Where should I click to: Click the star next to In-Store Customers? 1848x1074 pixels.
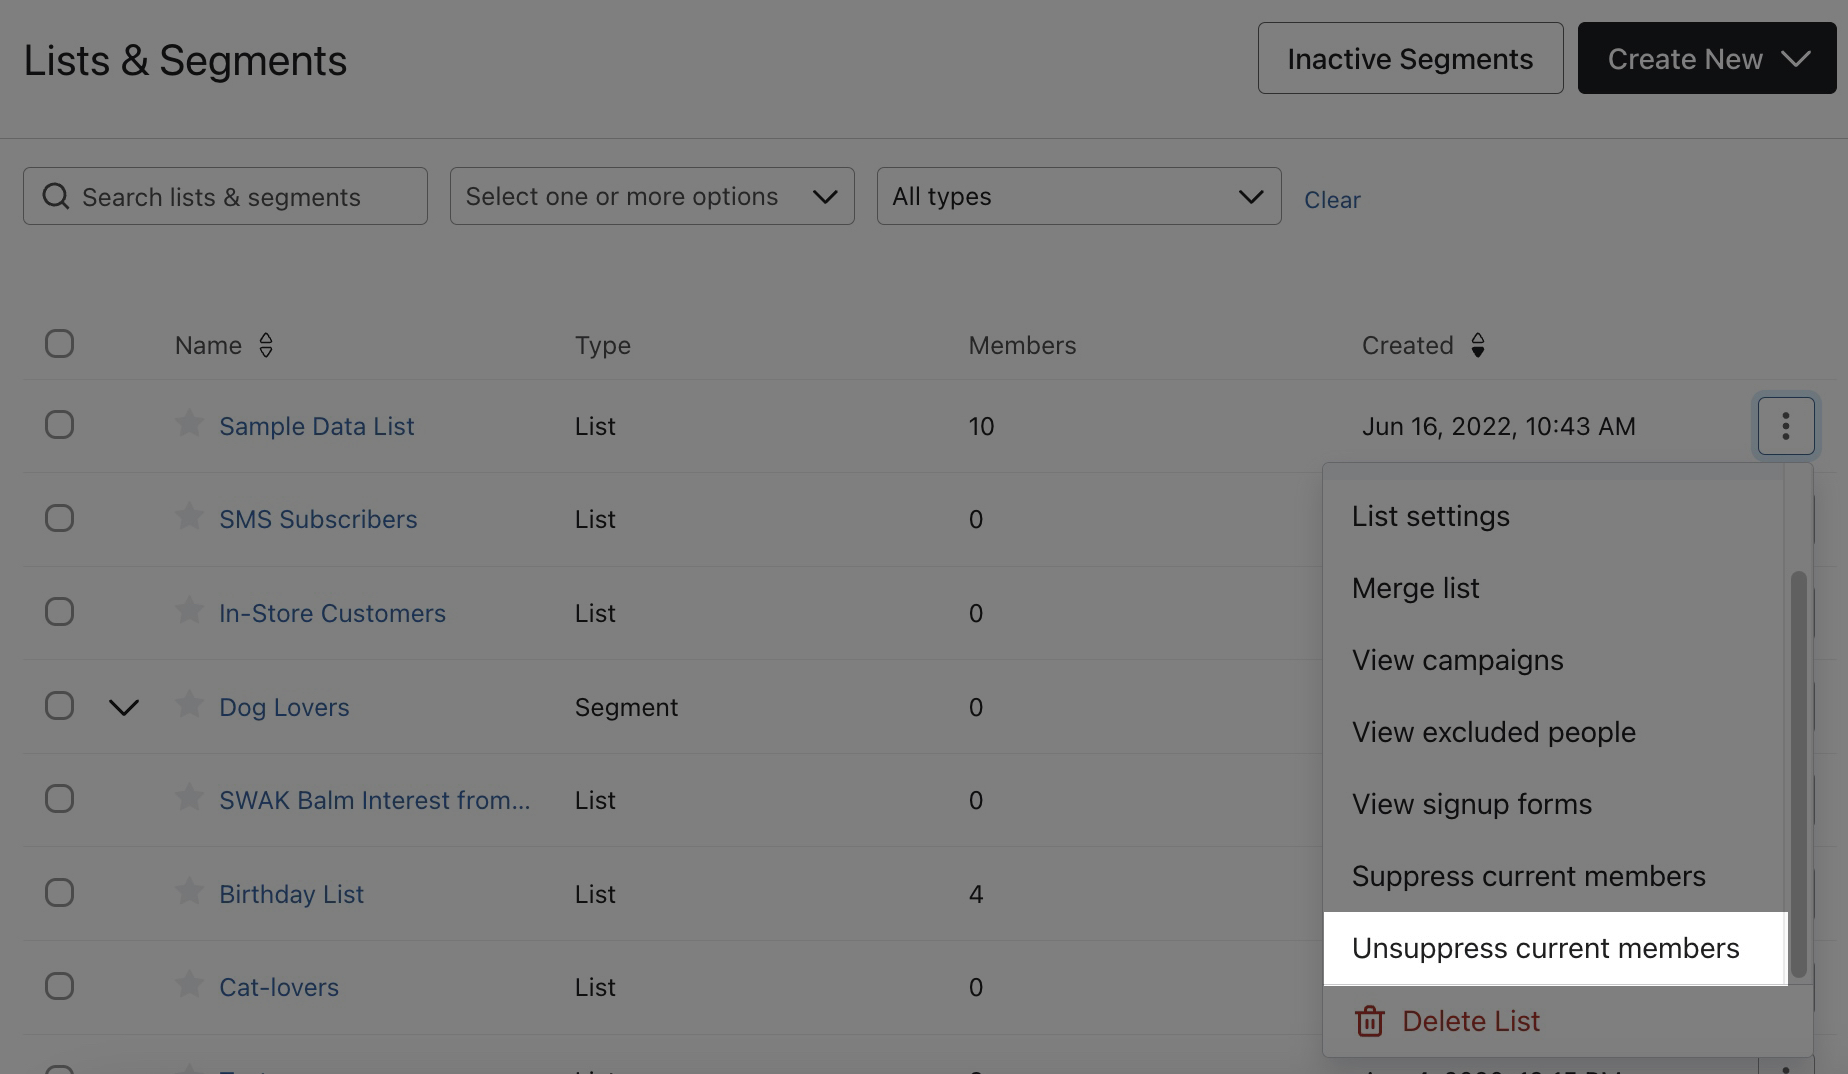(188, 611)
